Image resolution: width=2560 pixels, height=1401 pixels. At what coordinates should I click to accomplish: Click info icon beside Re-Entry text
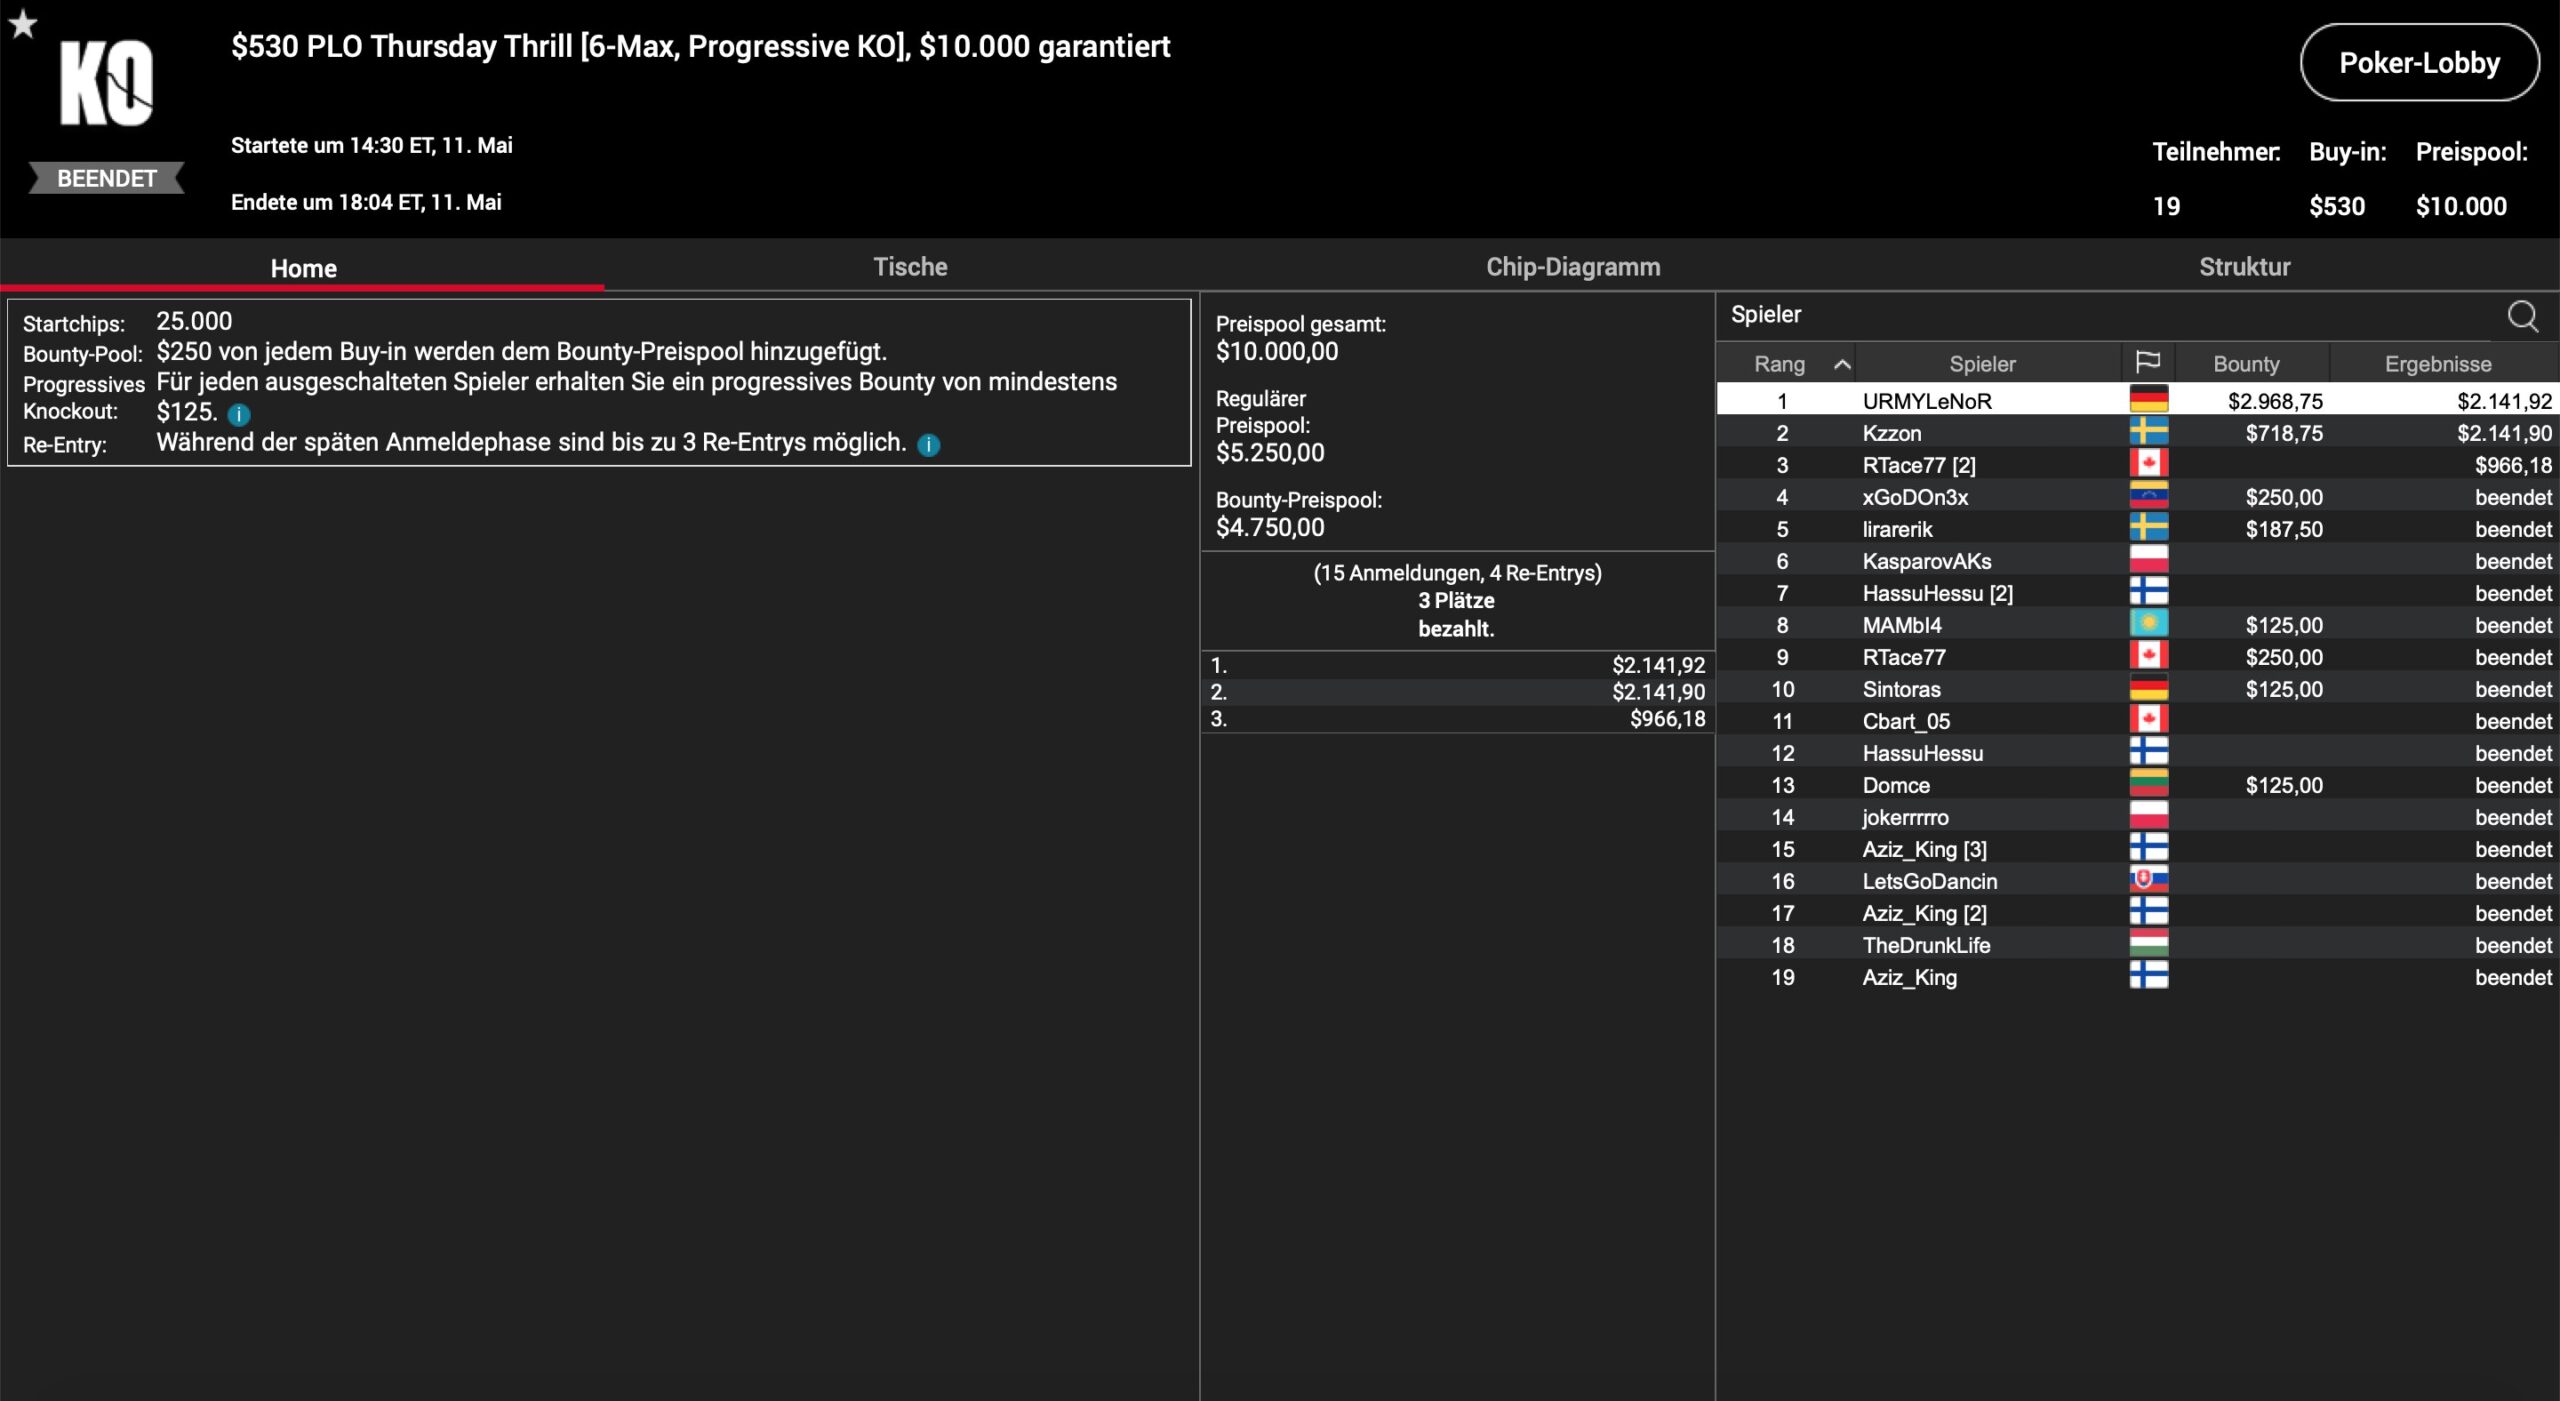pos(928,445)
